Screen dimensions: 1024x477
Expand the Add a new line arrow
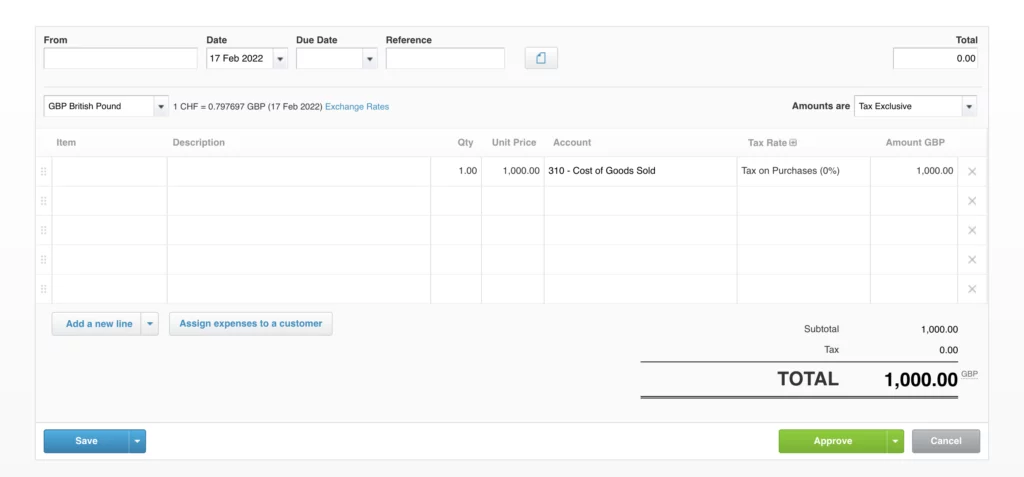[x=150, y=324]
